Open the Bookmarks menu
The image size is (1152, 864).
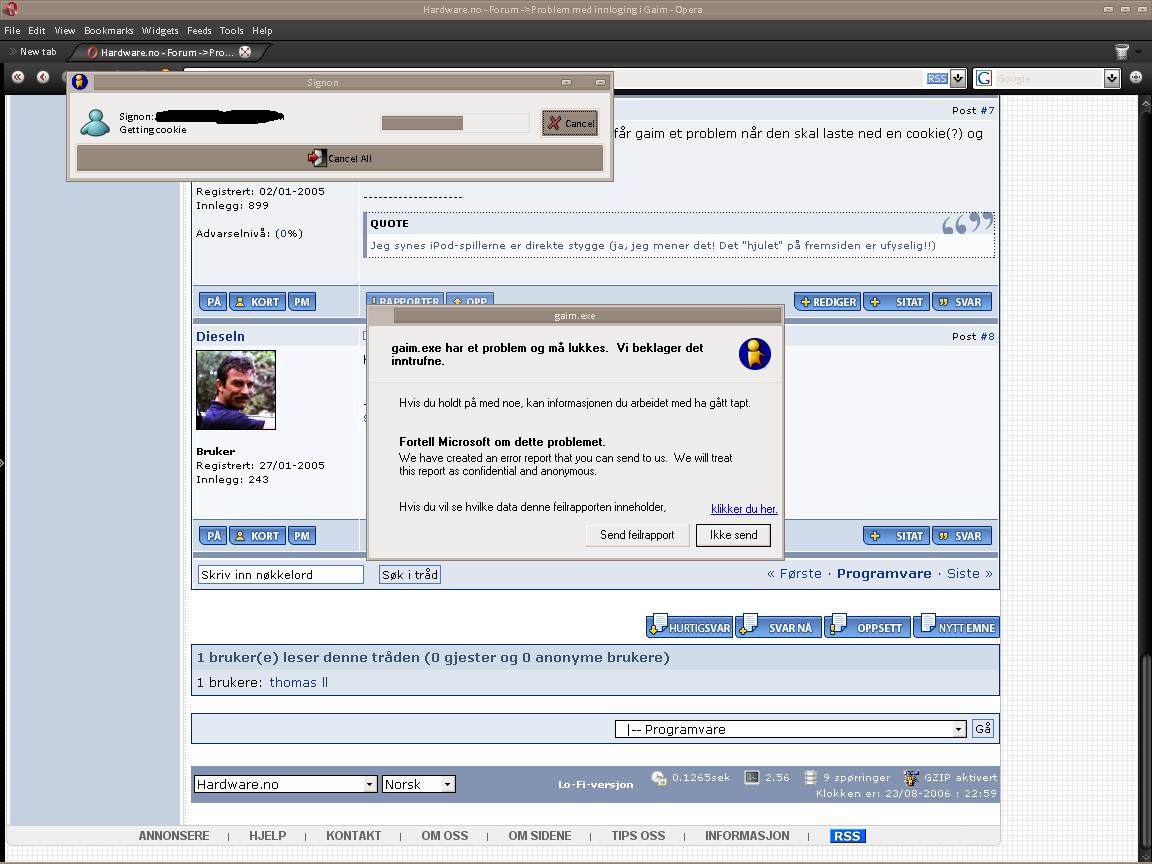click(x=109, y=30)
